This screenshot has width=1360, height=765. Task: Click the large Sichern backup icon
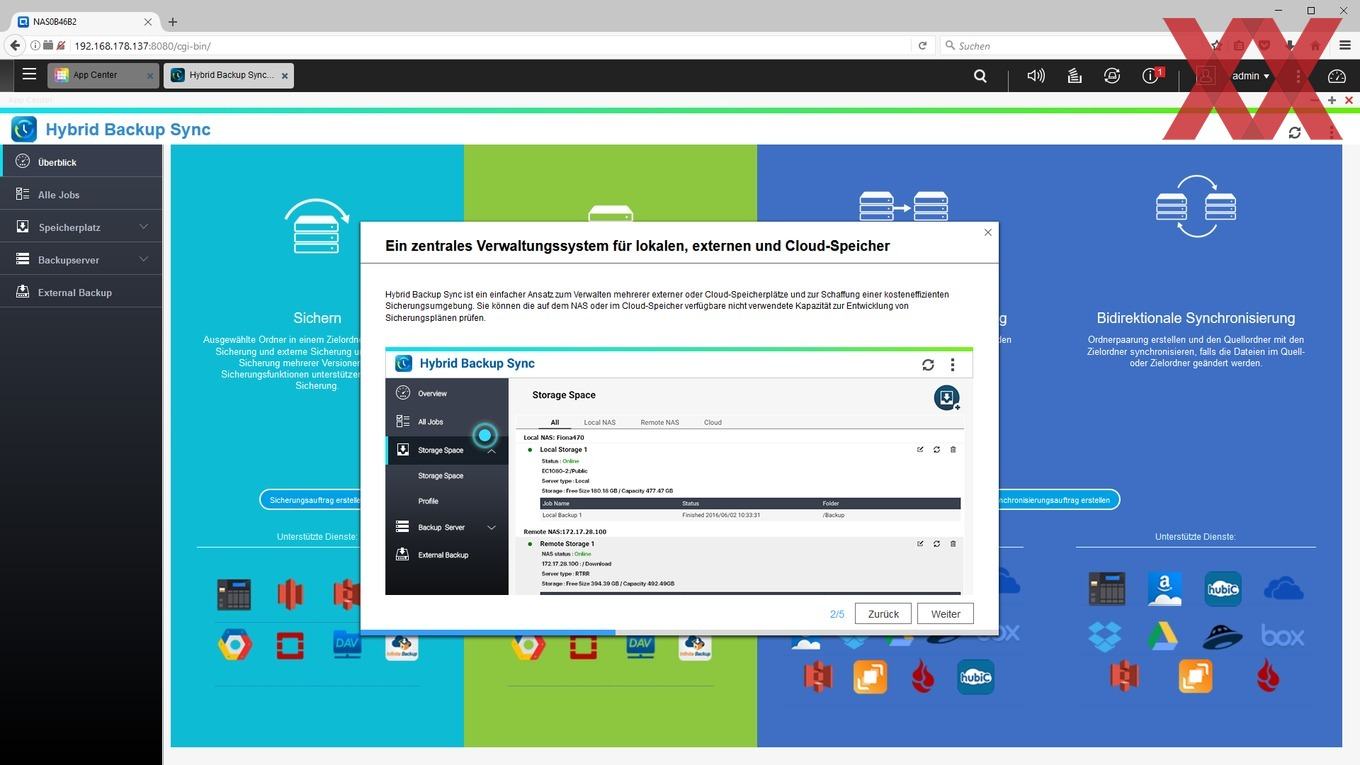point(317,226)
